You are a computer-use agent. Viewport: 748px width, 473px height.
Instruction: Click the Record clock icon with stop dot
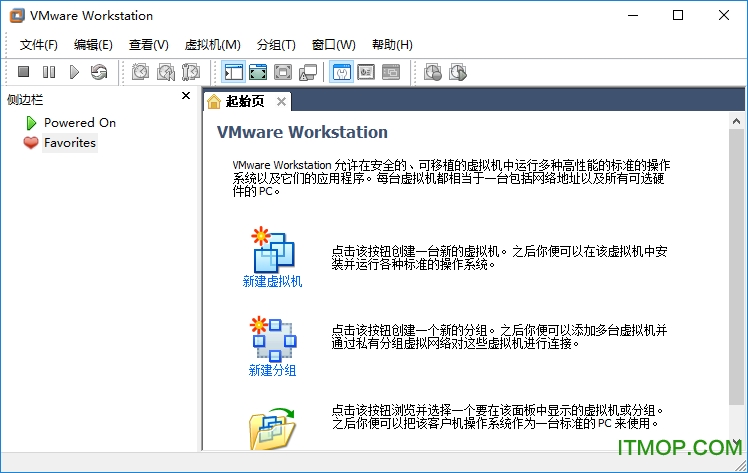coord(433,72)
